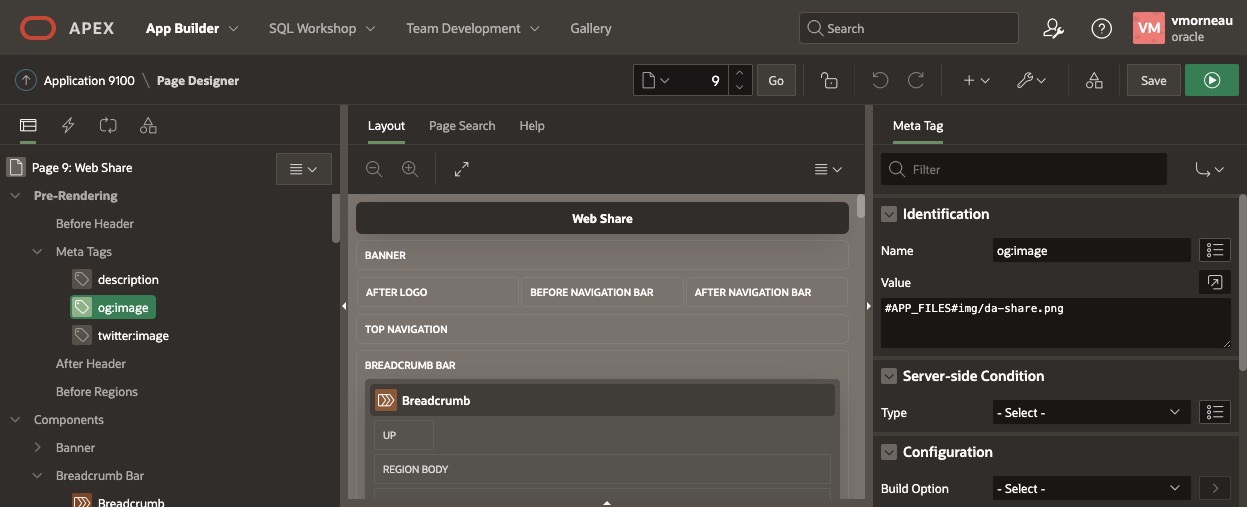
Task: Switch to the Page Search tab
Action: pyautogui.click(x=461, y=126)
